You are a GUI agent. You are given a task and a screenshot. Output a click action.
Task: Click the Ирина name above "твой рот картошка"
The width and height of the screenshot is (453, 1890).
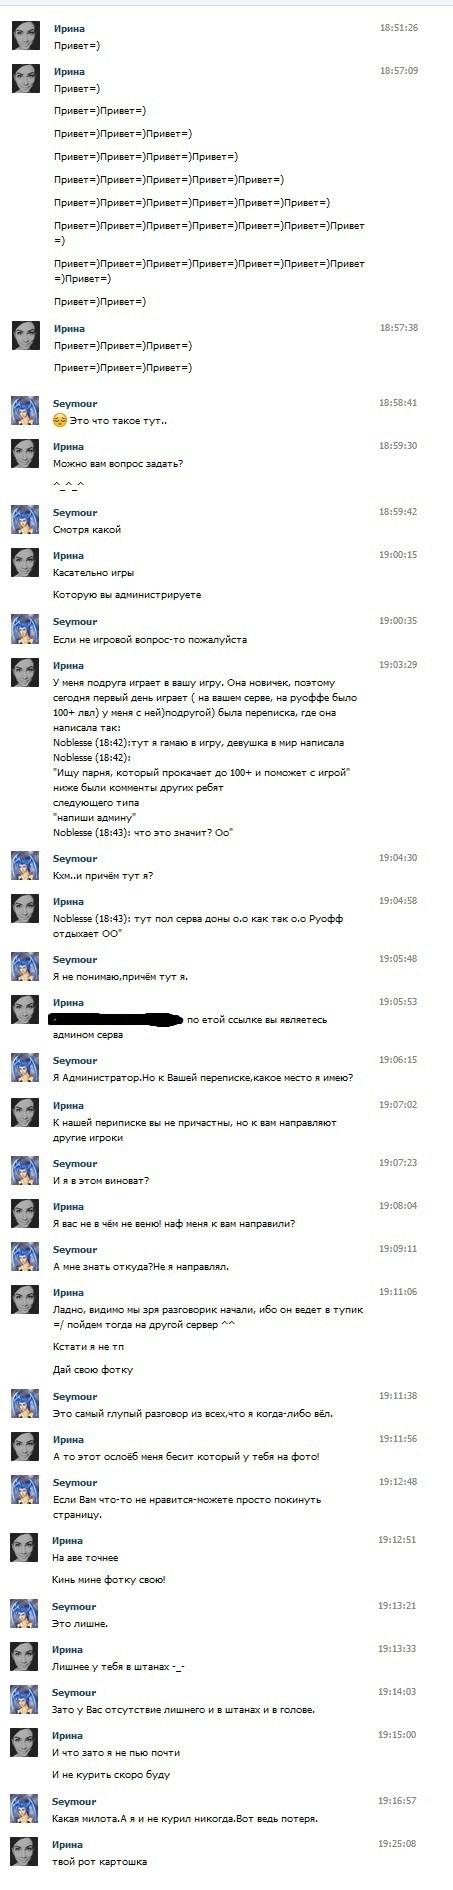[69, 1845]
